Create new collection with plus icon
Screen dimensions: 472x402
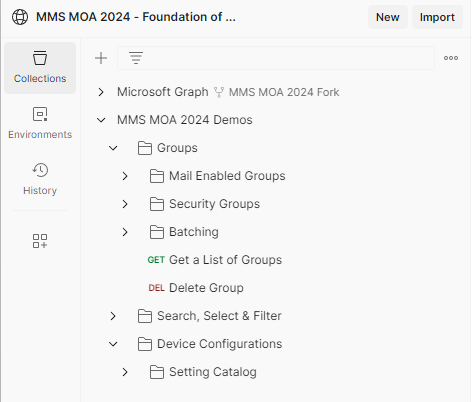pos(101,58)
